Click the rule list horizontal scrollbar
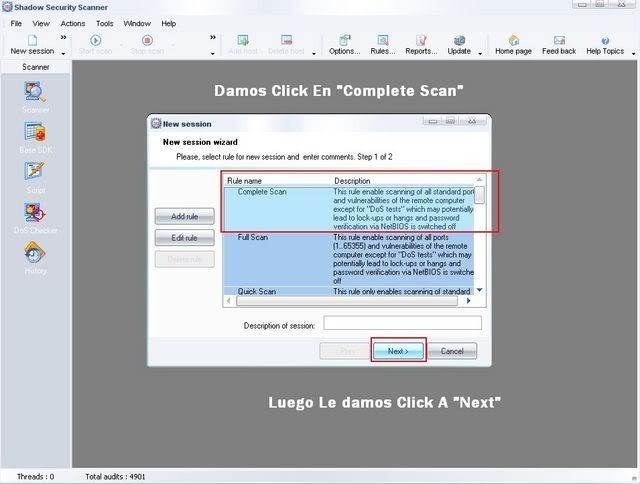 (x=347, y=301)
